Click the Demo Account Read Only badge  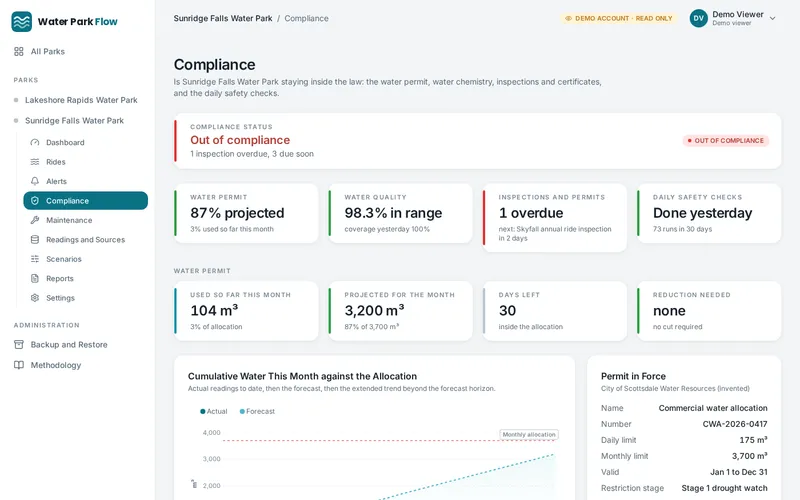point(619,18)
